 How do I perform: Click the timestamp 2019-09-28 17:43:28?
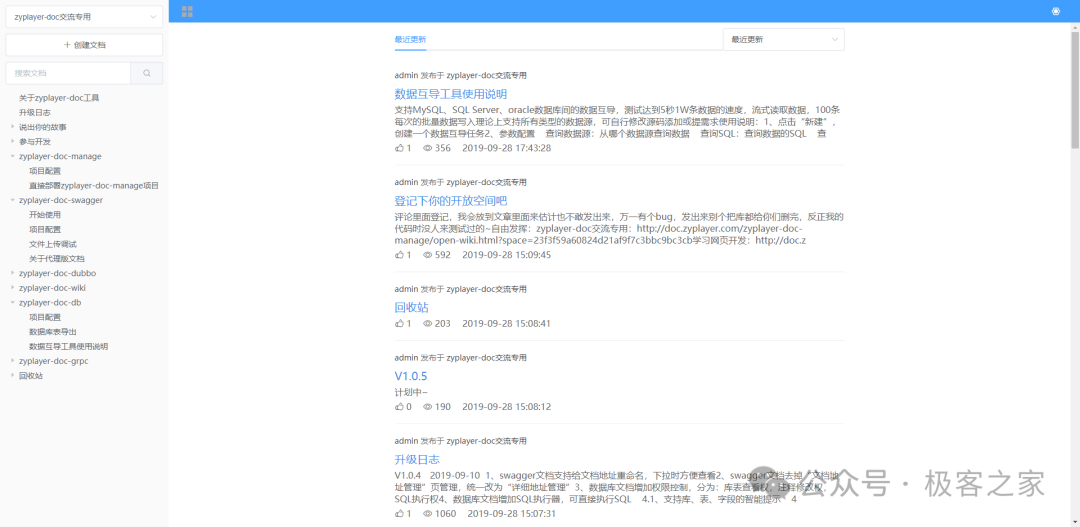506,148
